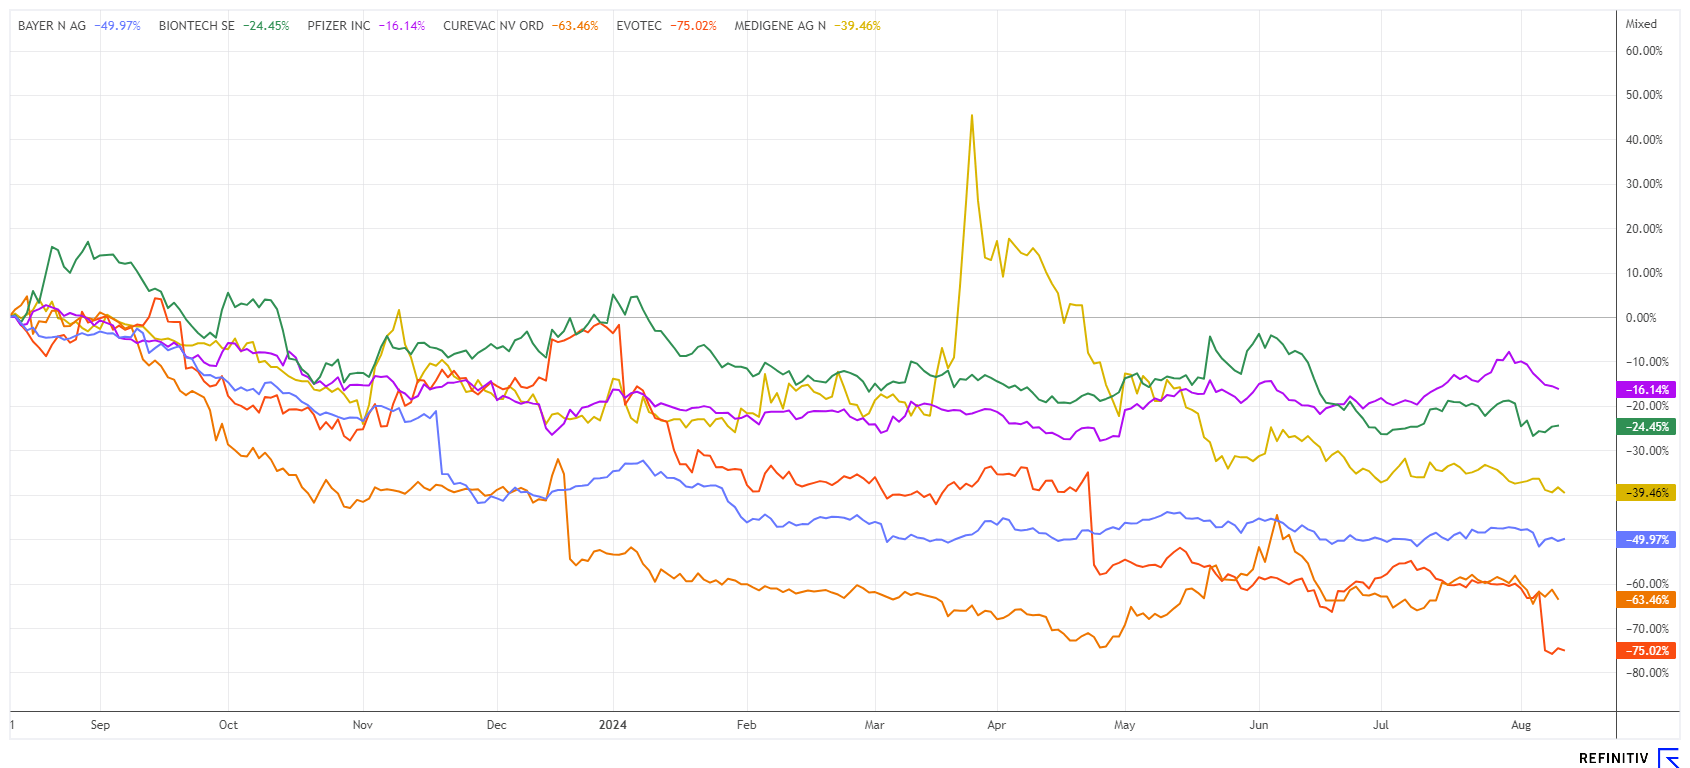Click the orange -63.46% axis price tag
1690x768 pixels.
tap(1646, 600)
